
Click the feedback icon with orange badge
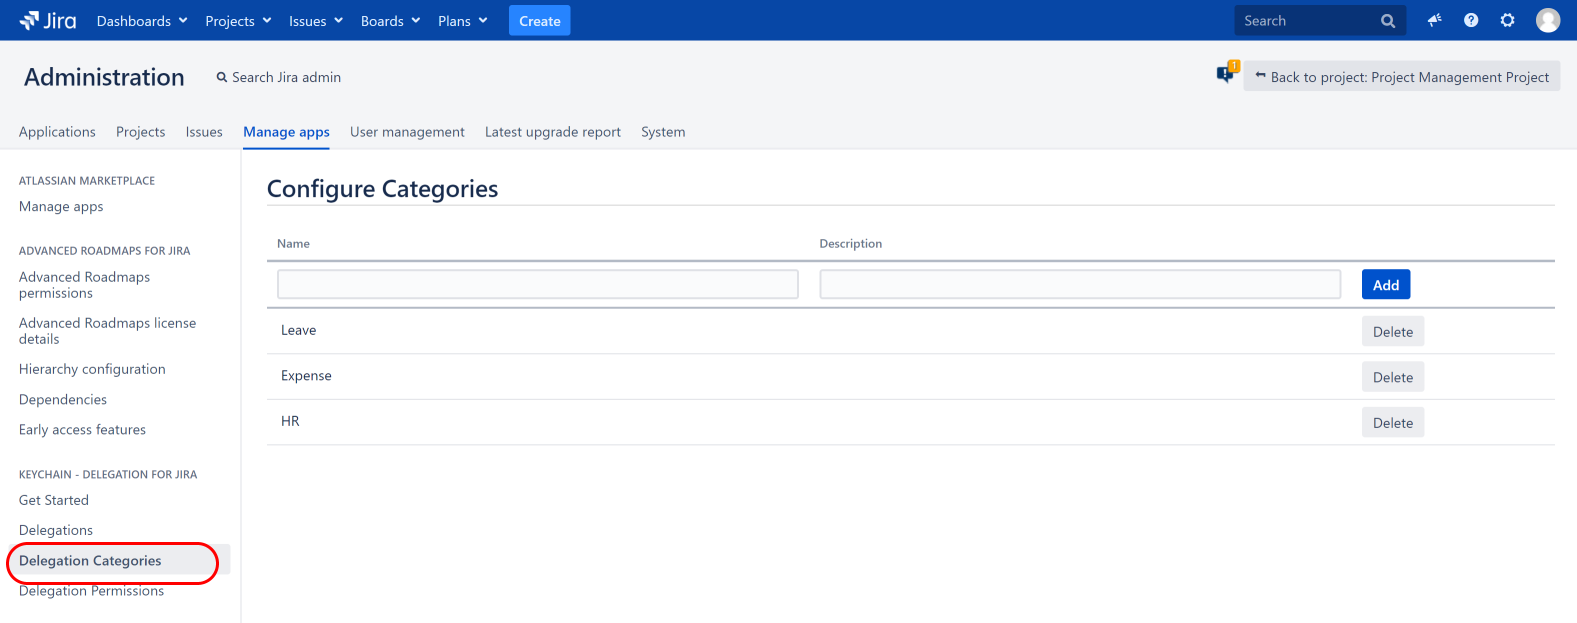tap(1226, 73)
